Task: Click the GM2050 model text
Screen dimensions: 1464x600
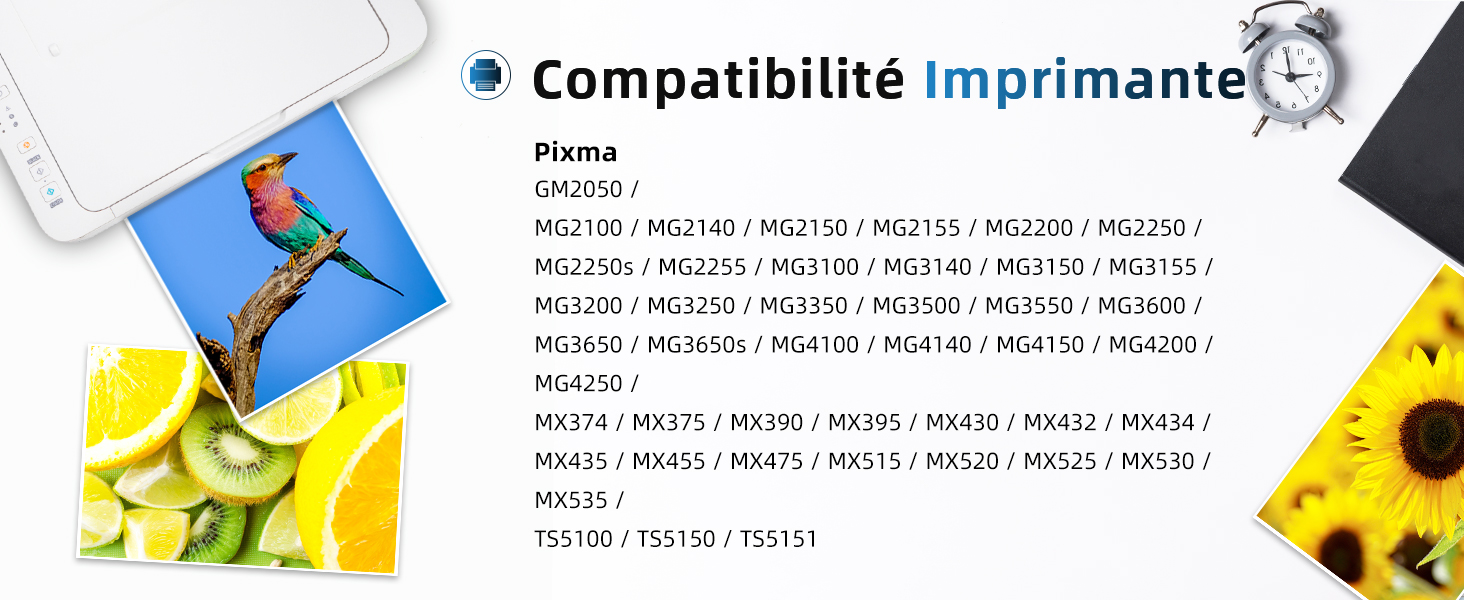Action: click(x=578, y=189)
